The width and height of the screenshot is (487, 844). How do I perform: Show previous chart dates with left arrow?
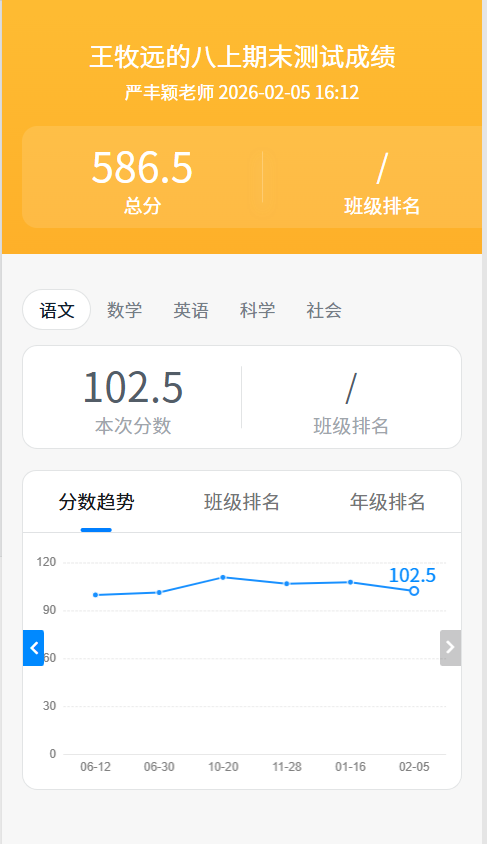click(33, 648)
